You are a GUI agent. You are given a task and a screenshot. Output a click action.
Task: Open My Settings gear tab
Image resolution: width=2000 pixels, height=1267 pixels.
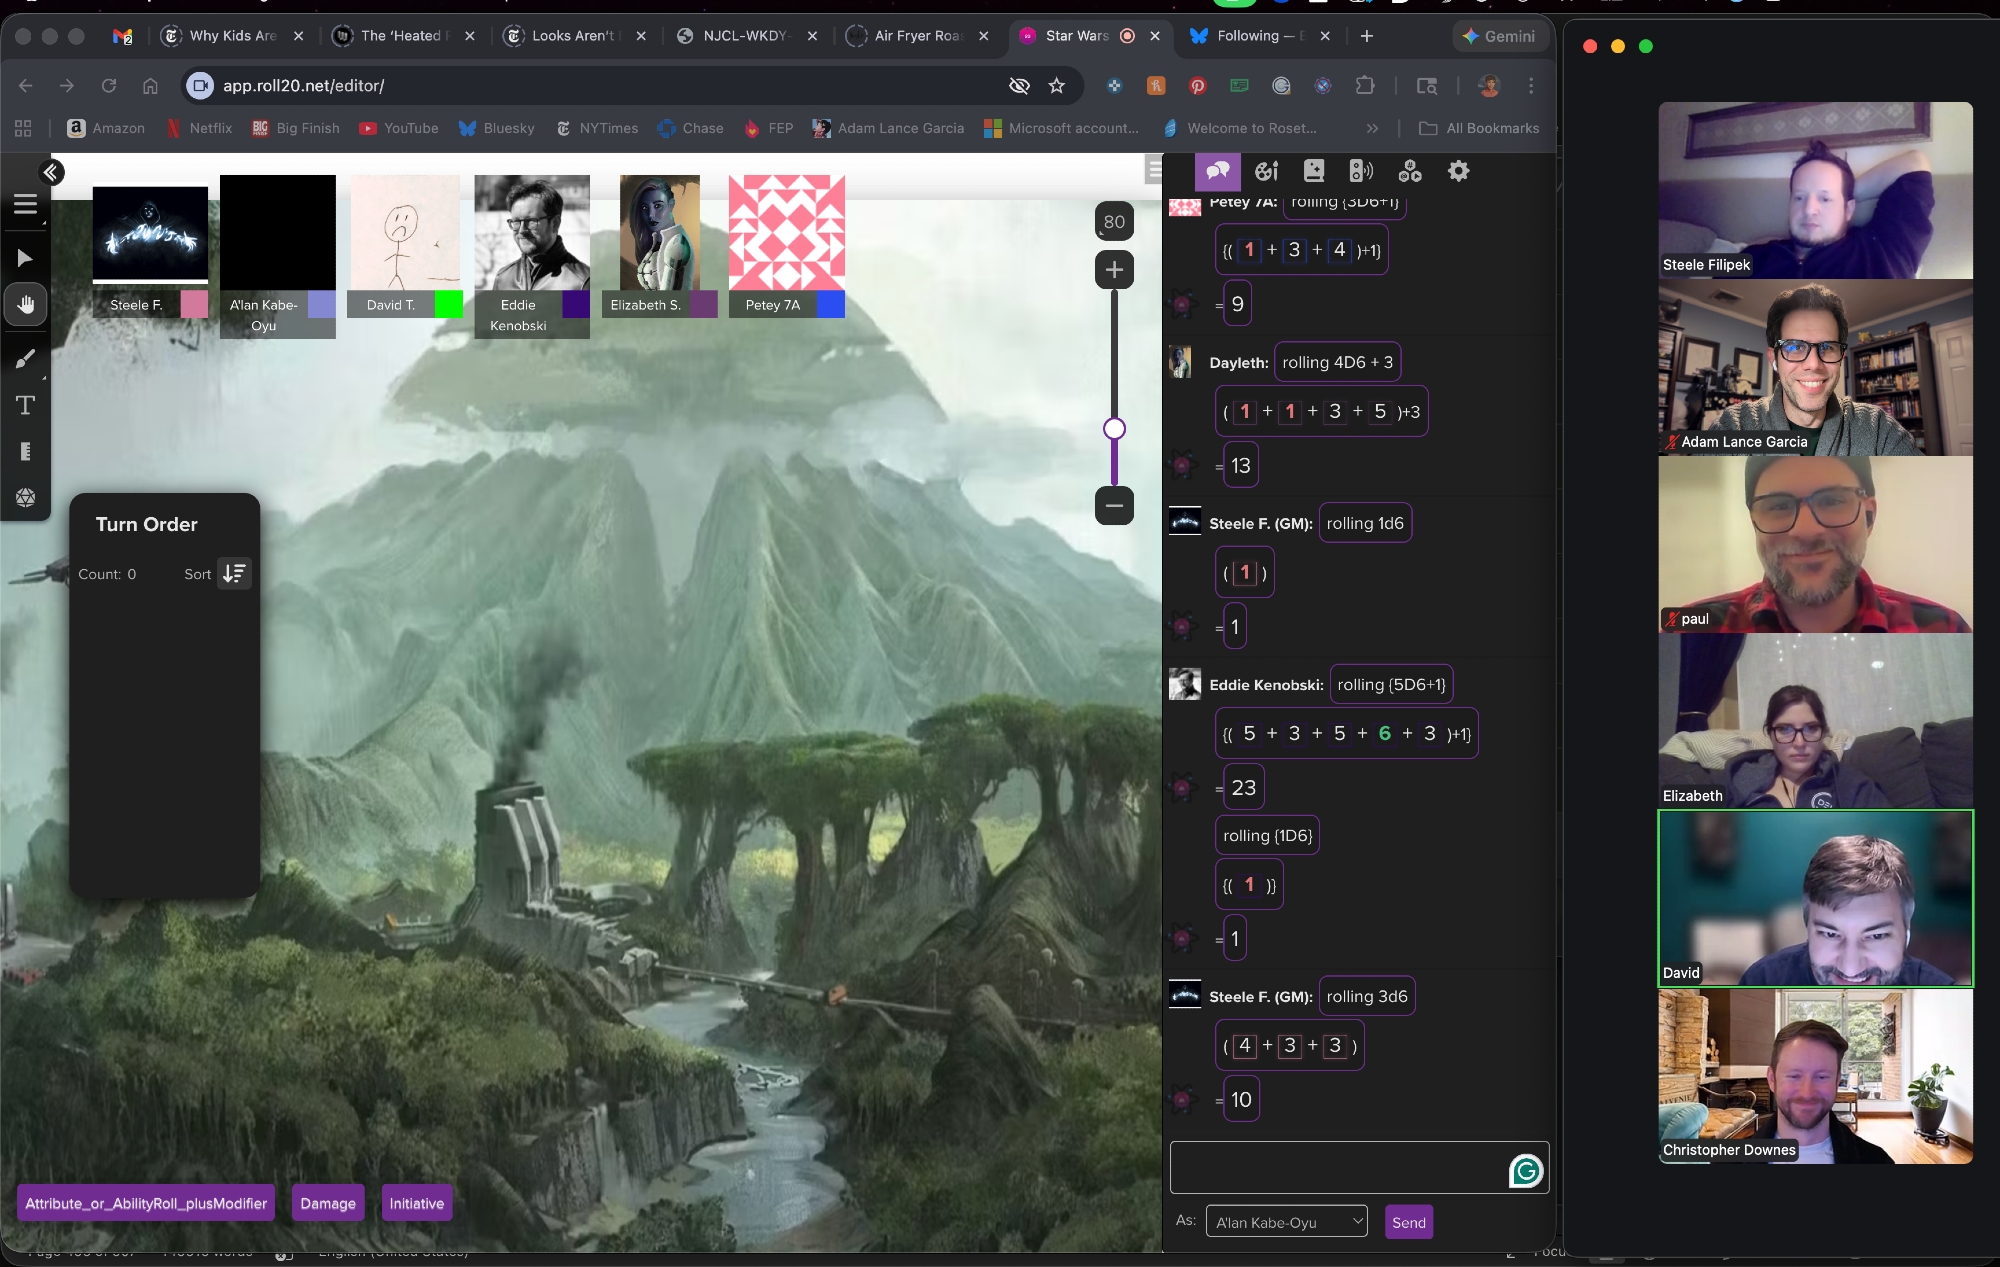pyautogui.click(x=1458, y=171)
